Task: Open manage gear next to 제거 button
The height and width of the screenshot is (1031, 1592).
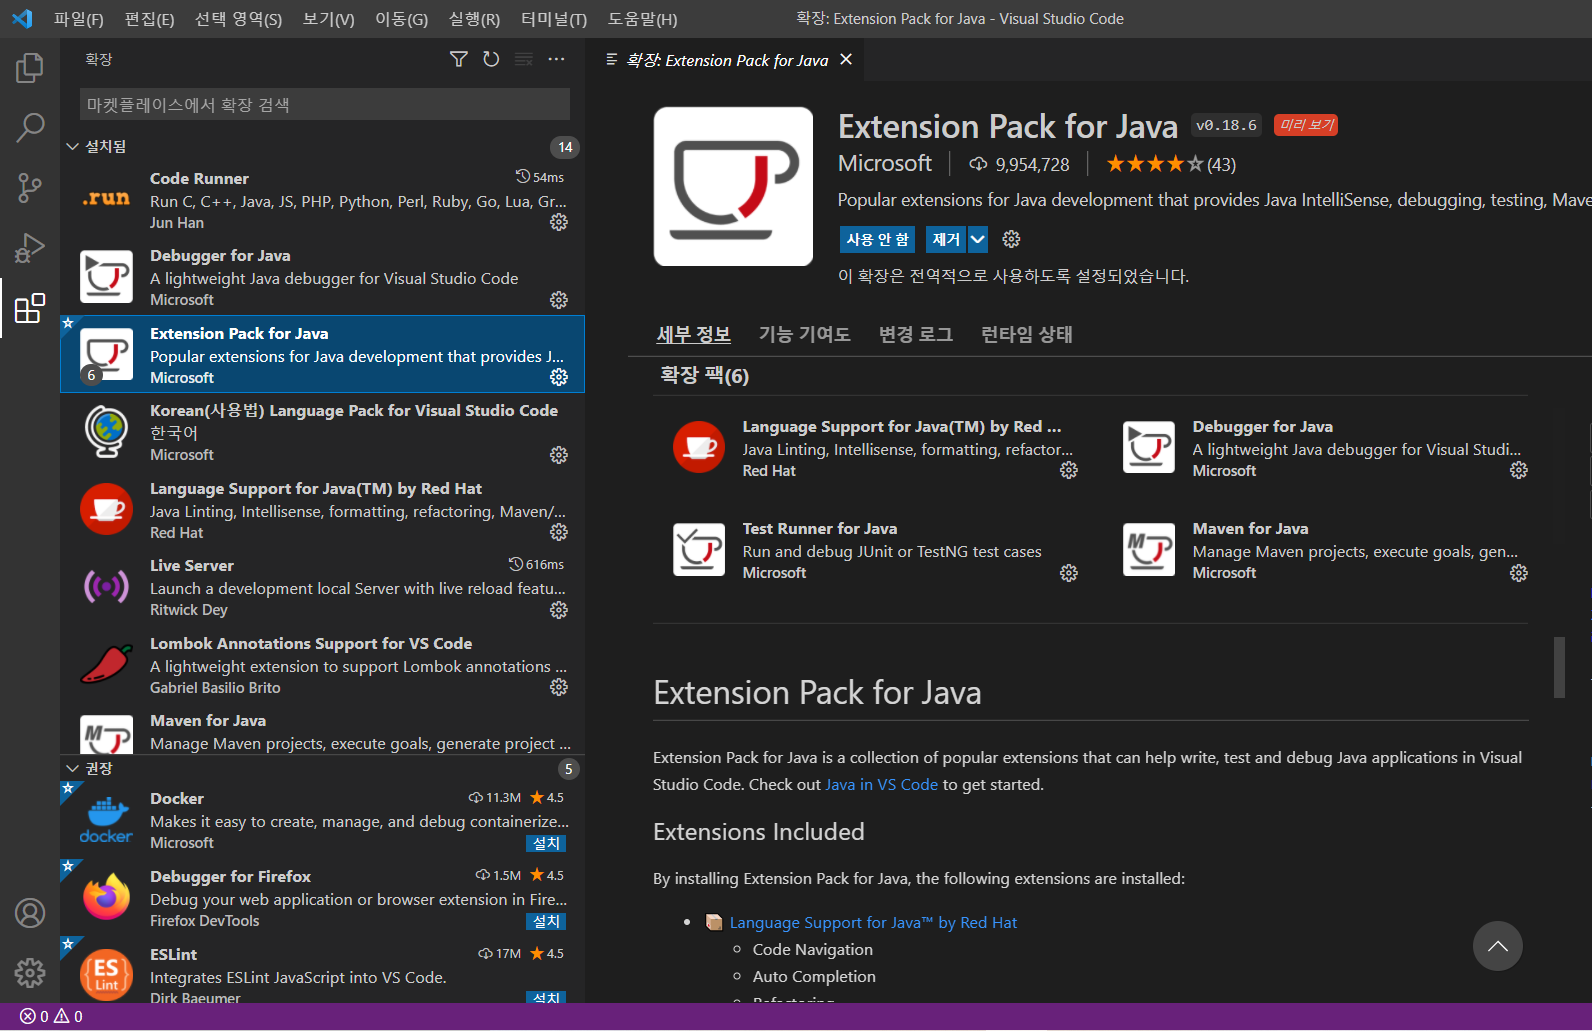Action: 1011,239
